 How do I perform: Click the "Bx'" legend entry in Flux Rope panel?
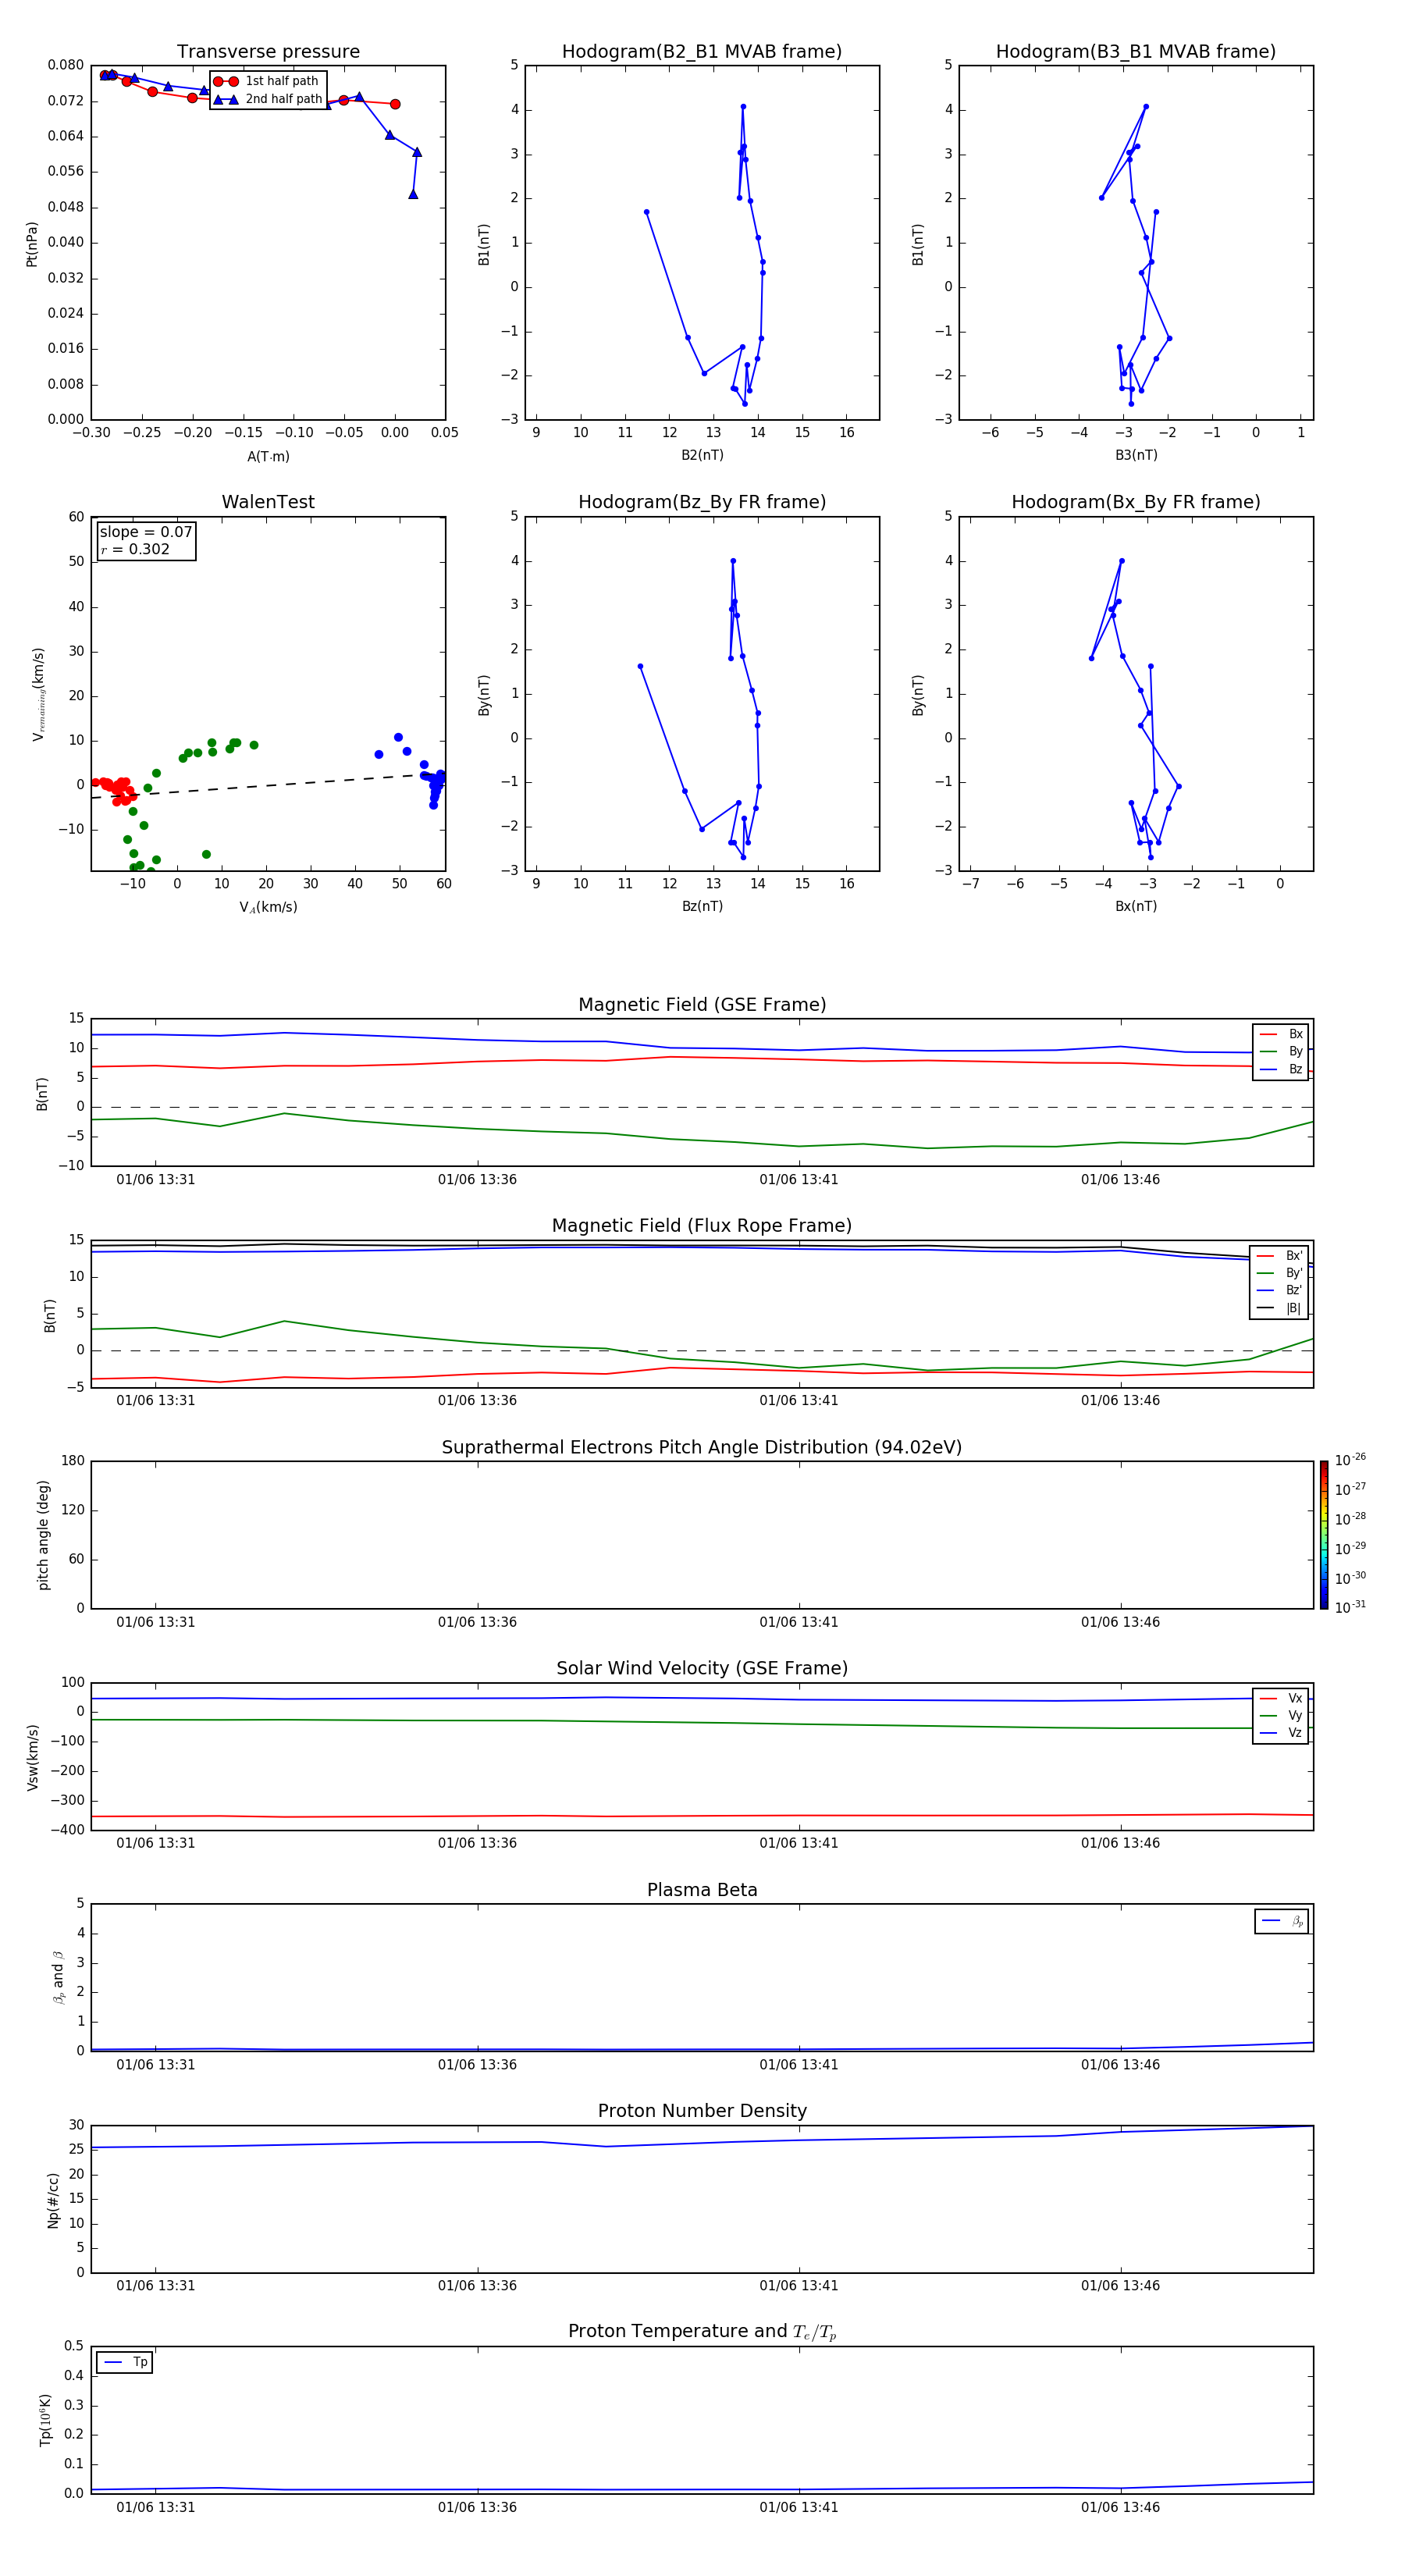coord(1279,1256)
